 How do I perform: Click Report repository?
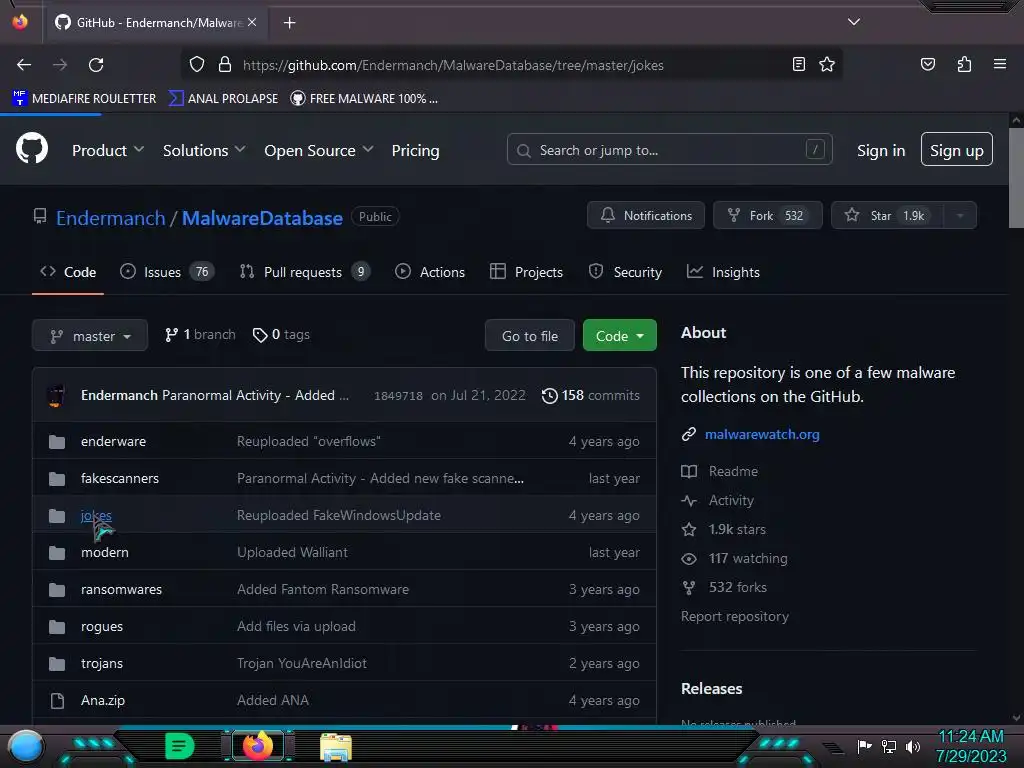point(735,616)
